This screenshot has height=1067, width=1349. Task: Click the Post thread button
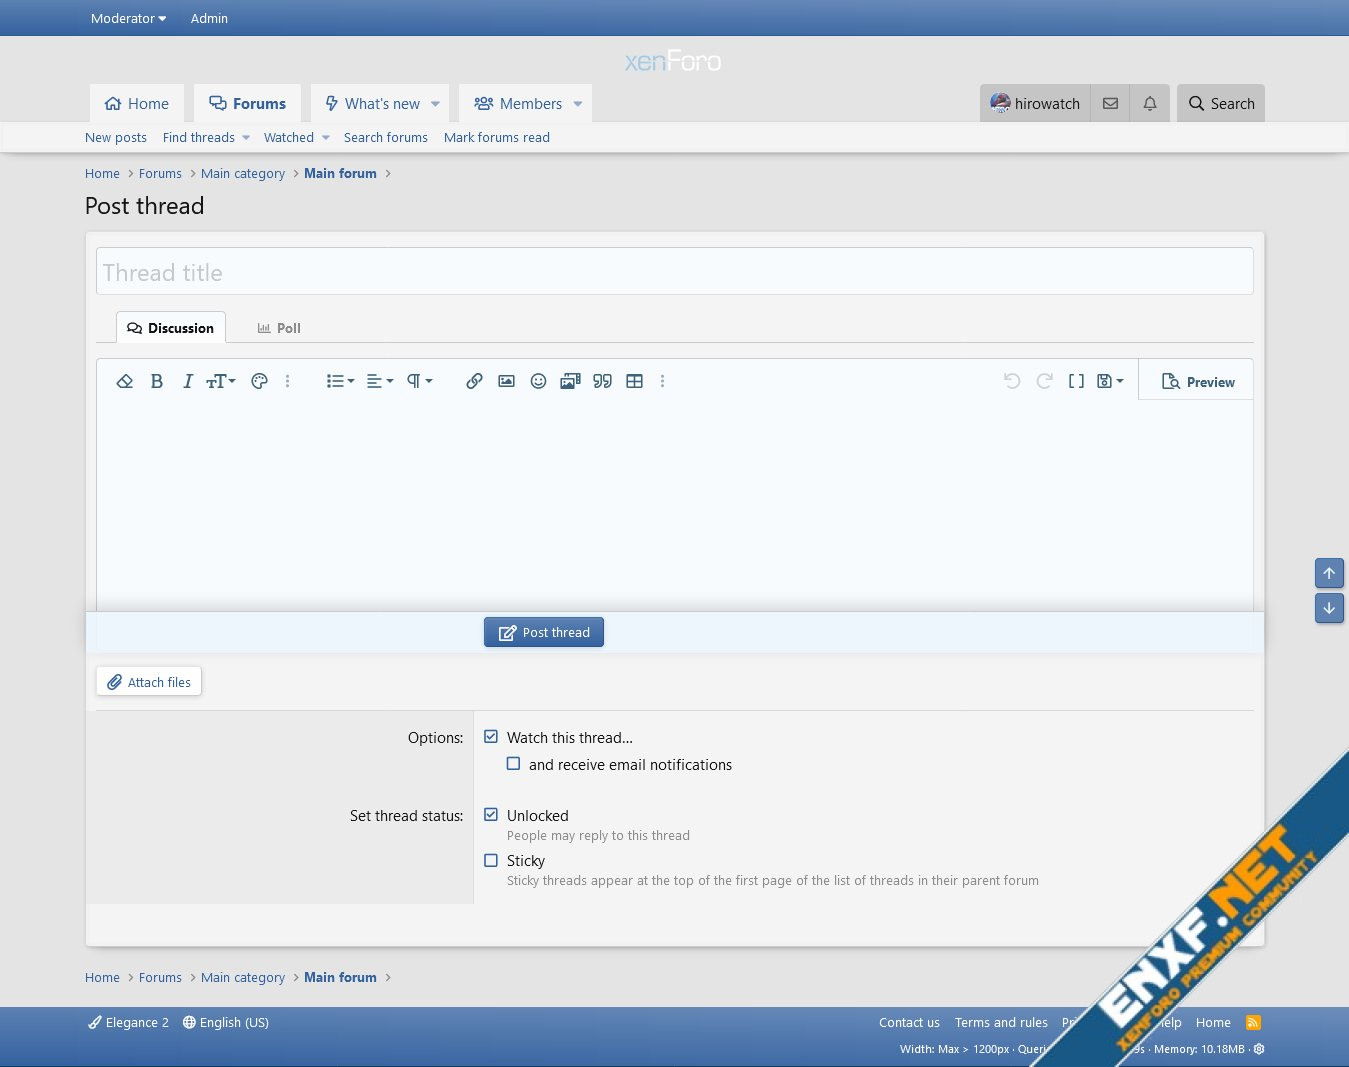544,632
